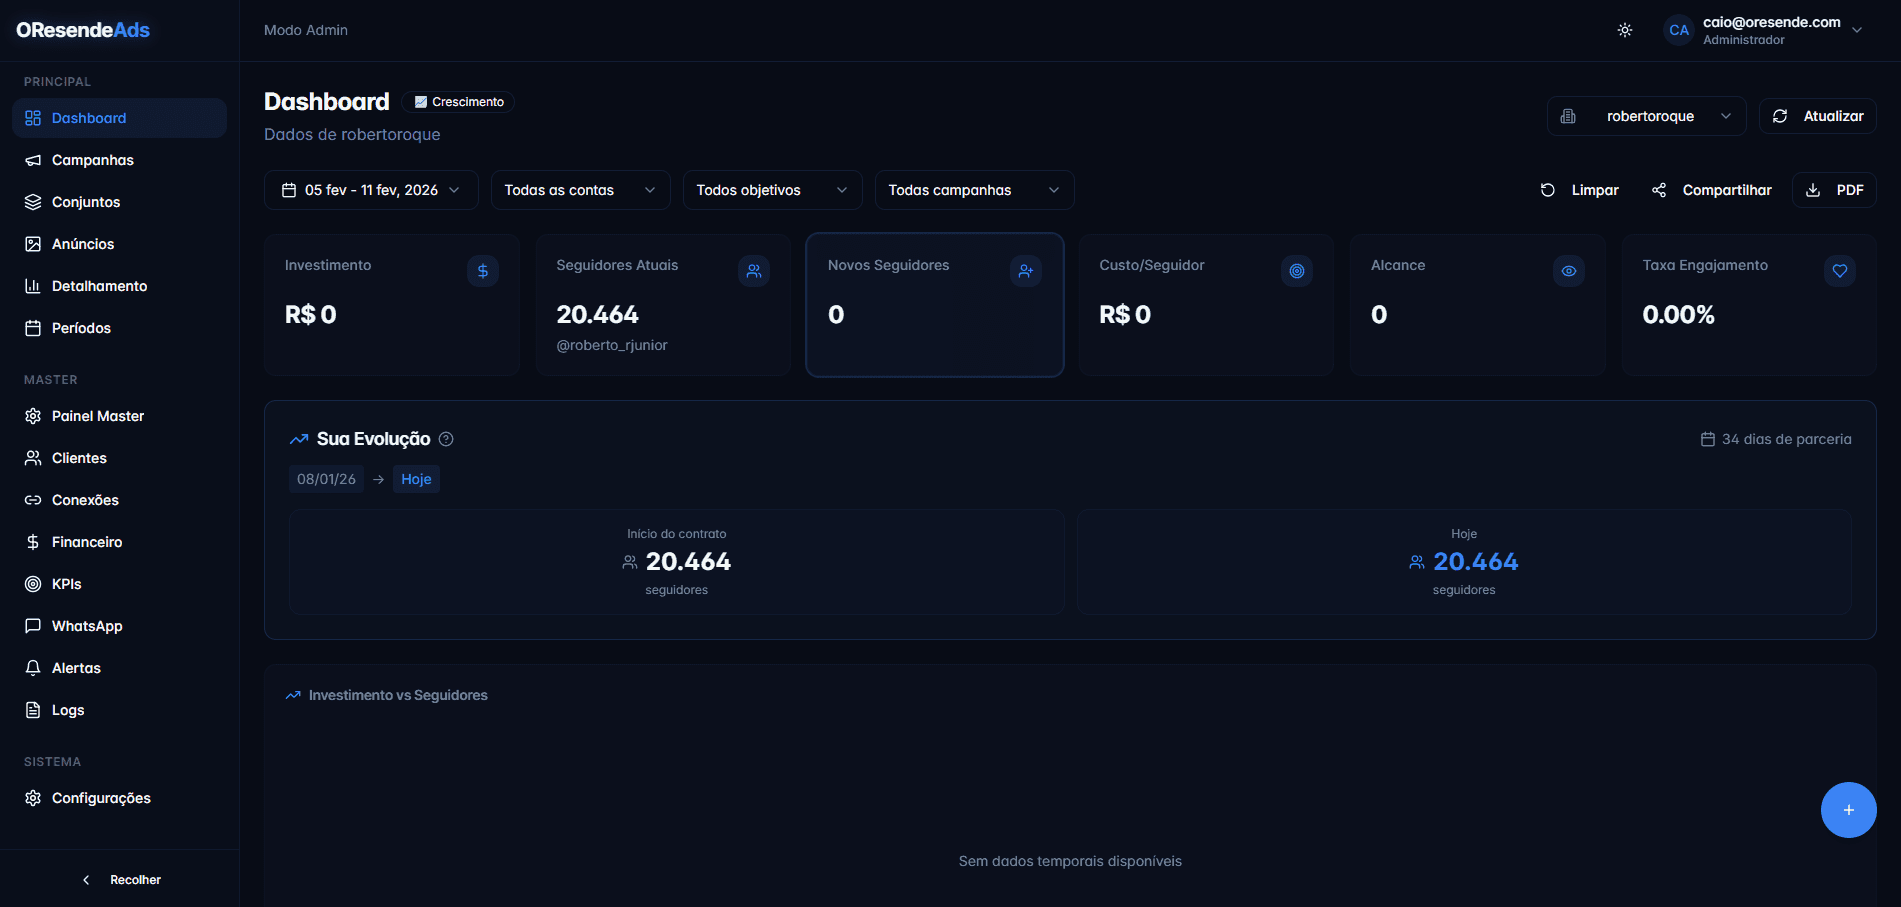Click the Anúncios image icon
Viewport: 1901px width, 907px height.
(x=33, y=244)
